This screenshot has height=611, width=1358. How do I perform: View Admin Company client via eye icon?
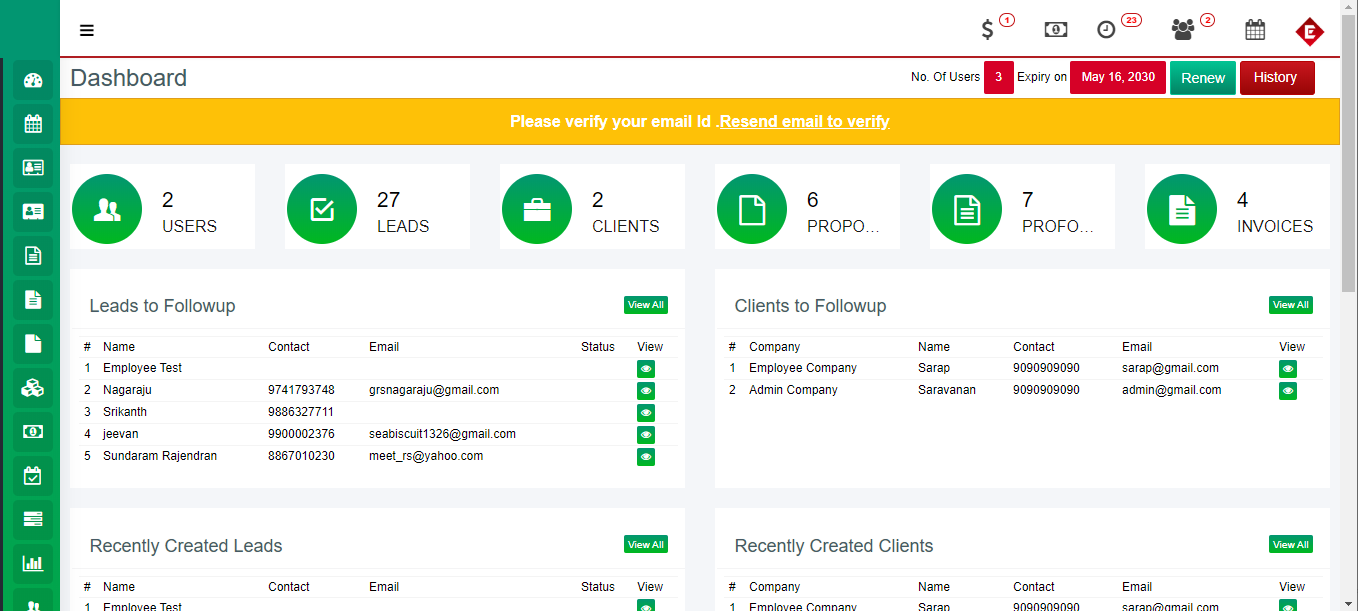click(1288, 391)
